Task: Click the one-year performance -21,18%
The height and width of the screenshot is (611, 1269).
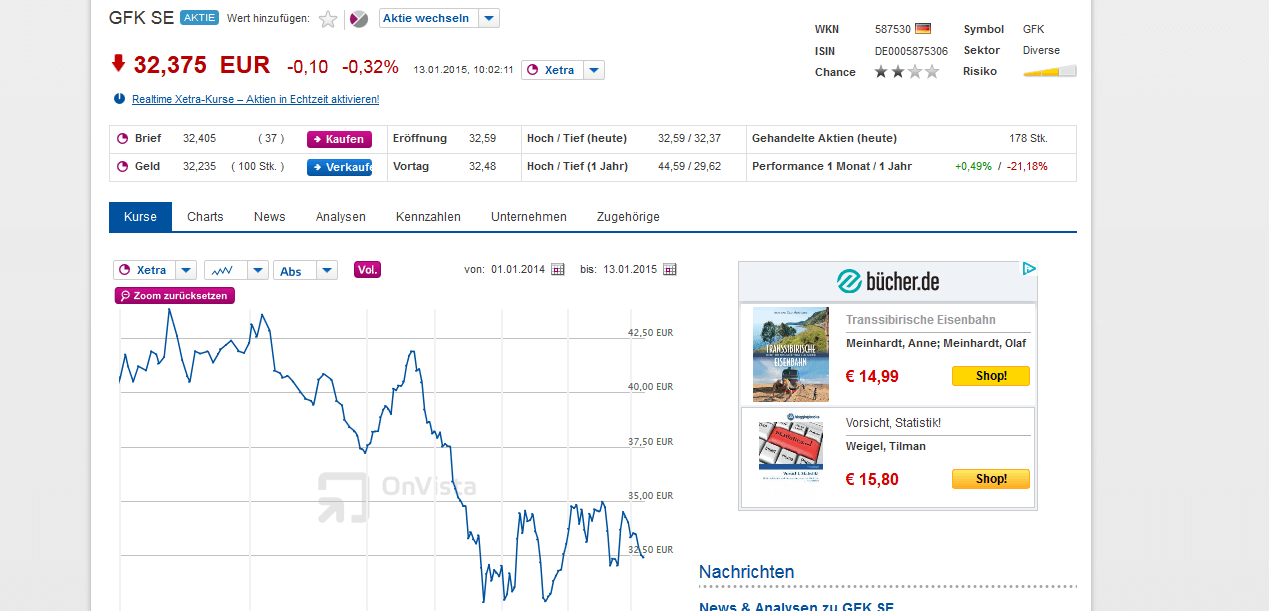Action: pyautogui.click(x=1027, y=166)
